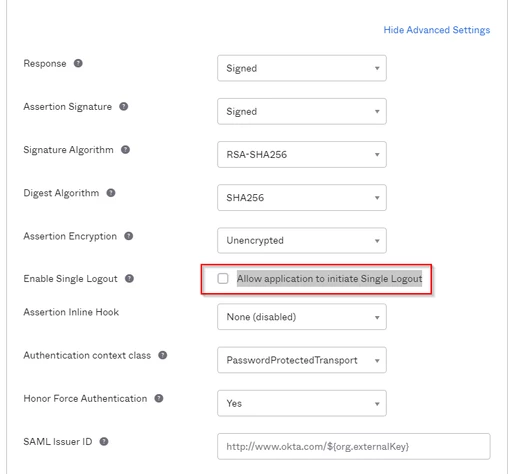Enable Allow application to initiate Single Logout

coord(223,278)
